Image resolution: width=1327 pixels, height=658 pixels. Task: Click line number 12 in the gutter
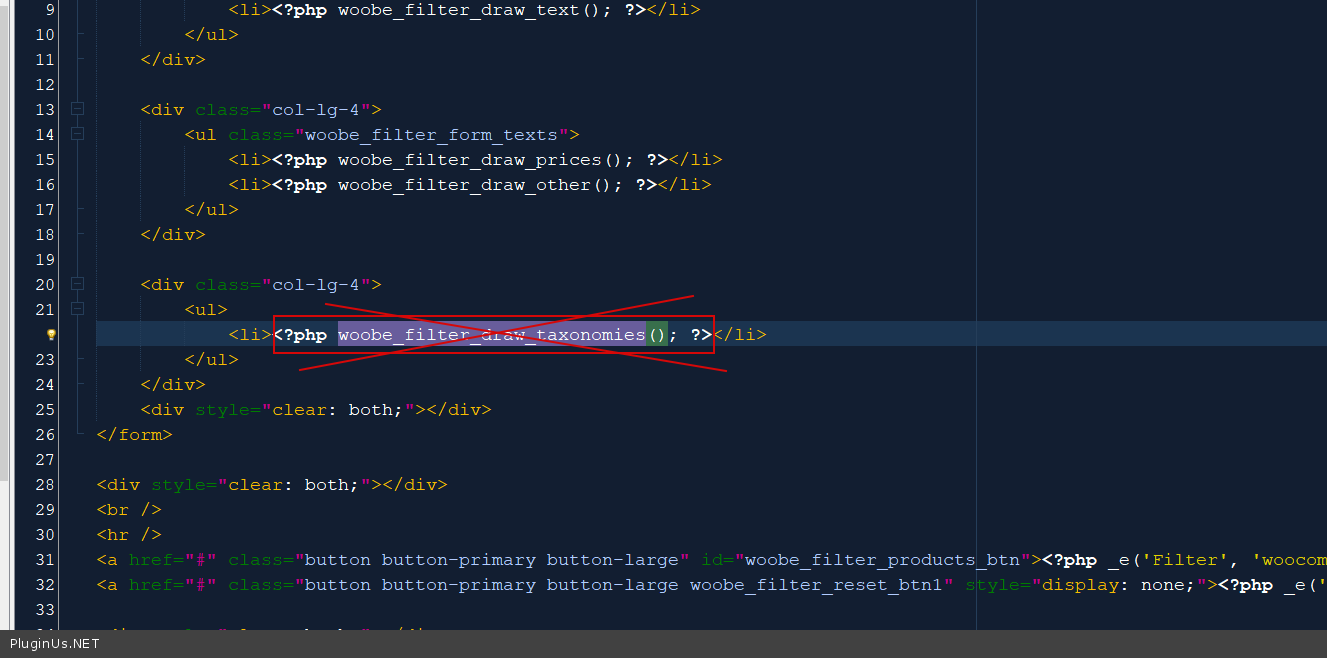point(45,85)
